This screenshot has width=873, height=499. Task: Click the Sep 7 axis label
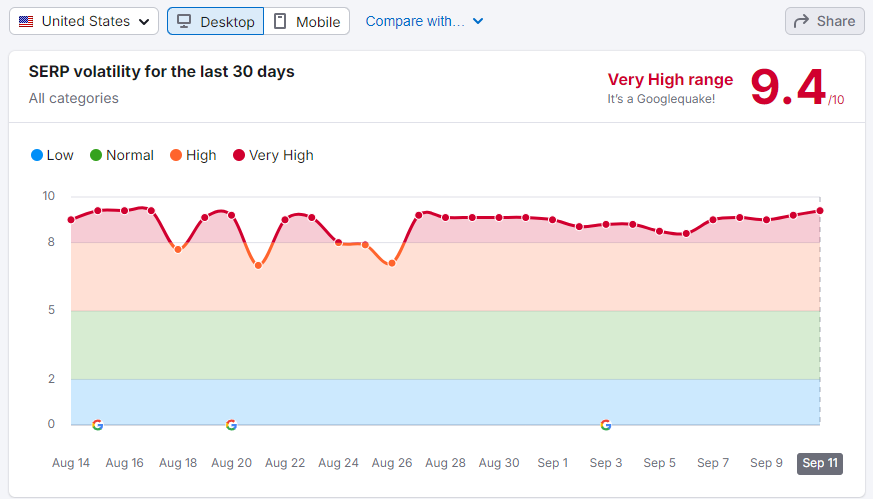(713, 463)
